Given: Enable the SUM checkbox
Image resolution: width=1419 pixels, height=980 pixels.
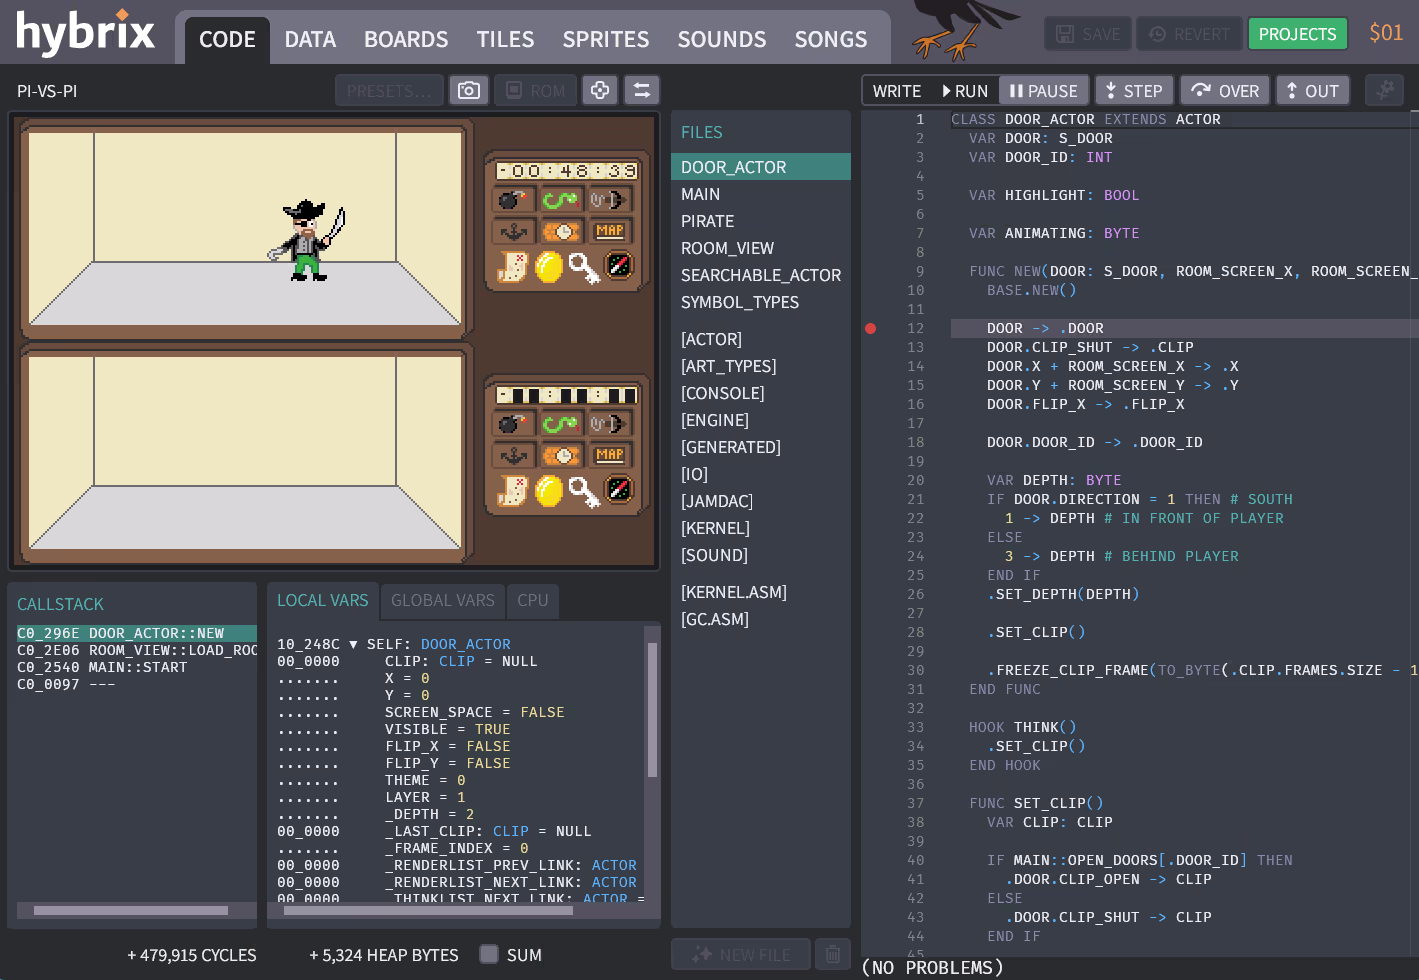Looking at the screenshot, I should pos(489,955).
